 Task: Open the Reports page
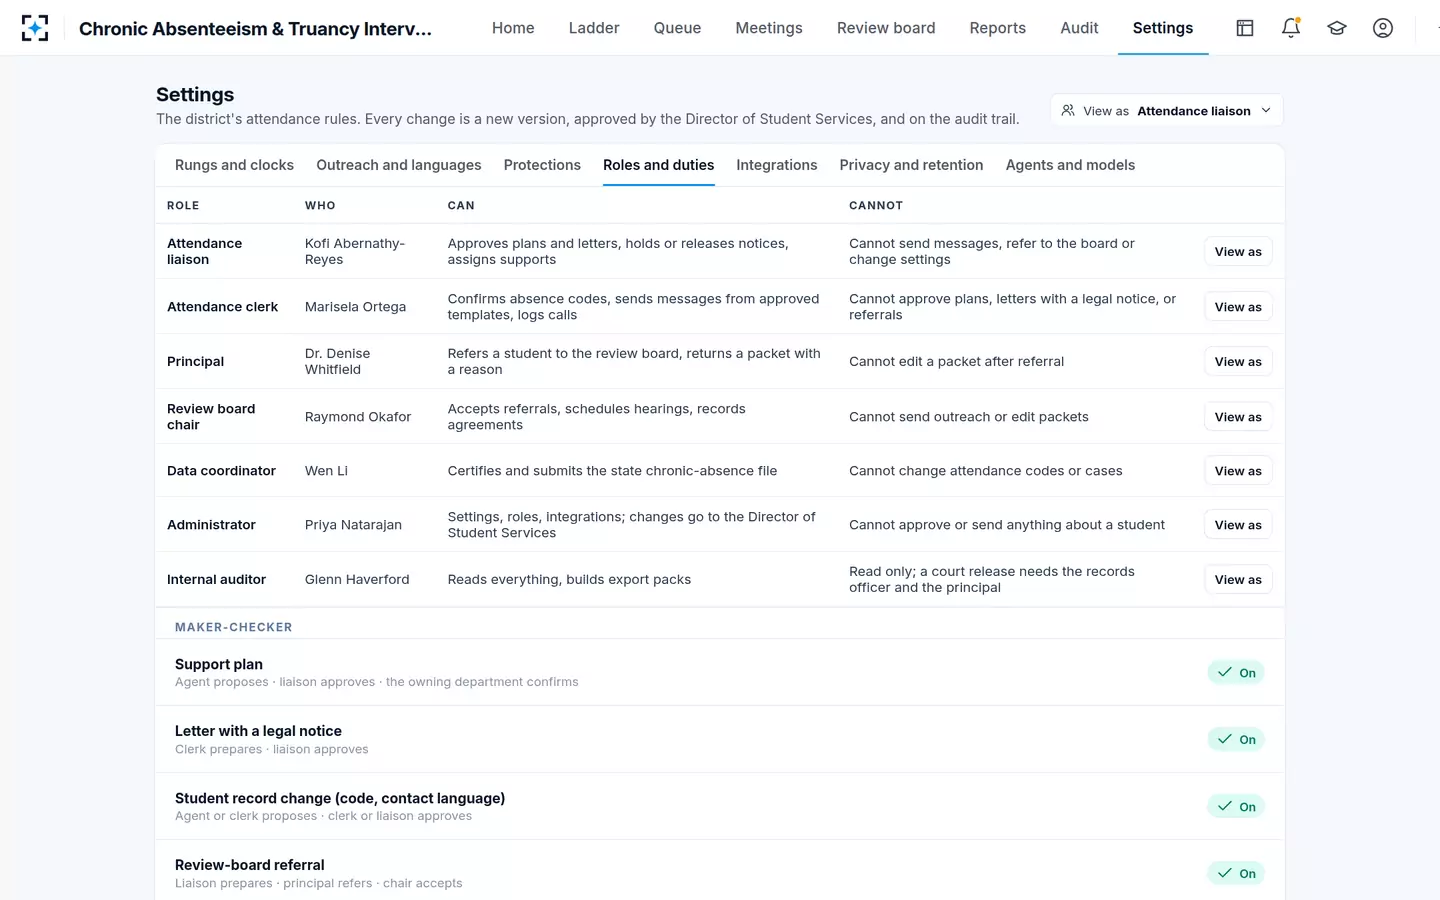(x=997, y=28)
